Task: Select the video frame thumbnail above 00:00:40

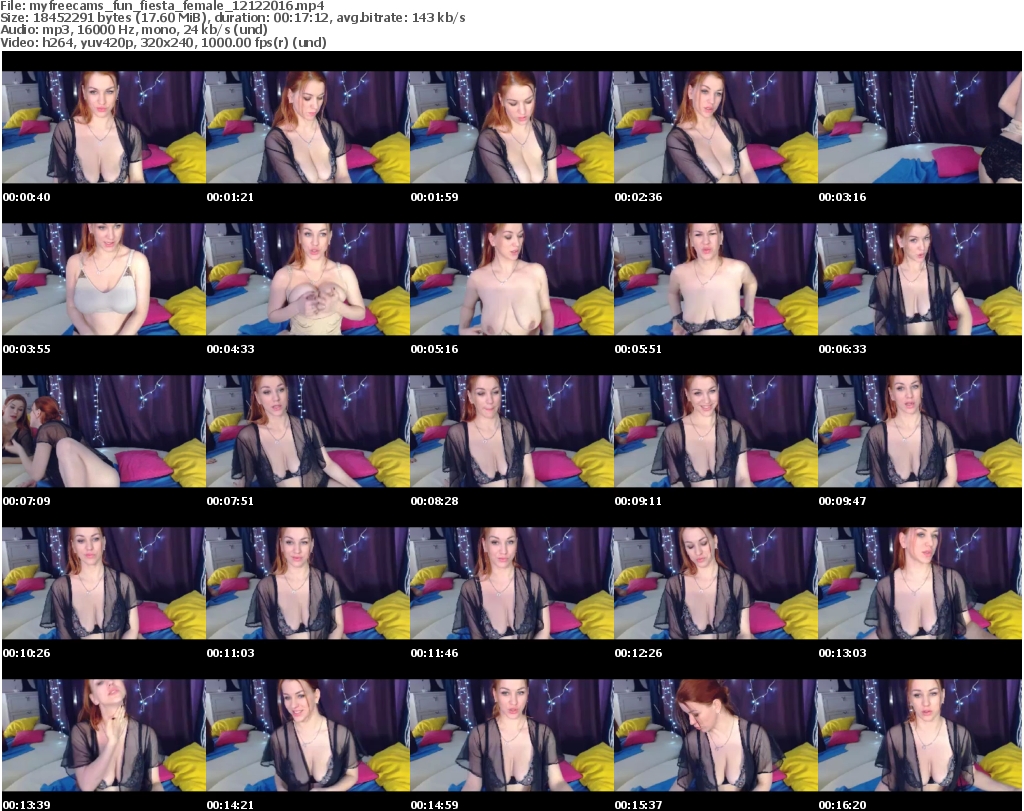Action: 104,127
